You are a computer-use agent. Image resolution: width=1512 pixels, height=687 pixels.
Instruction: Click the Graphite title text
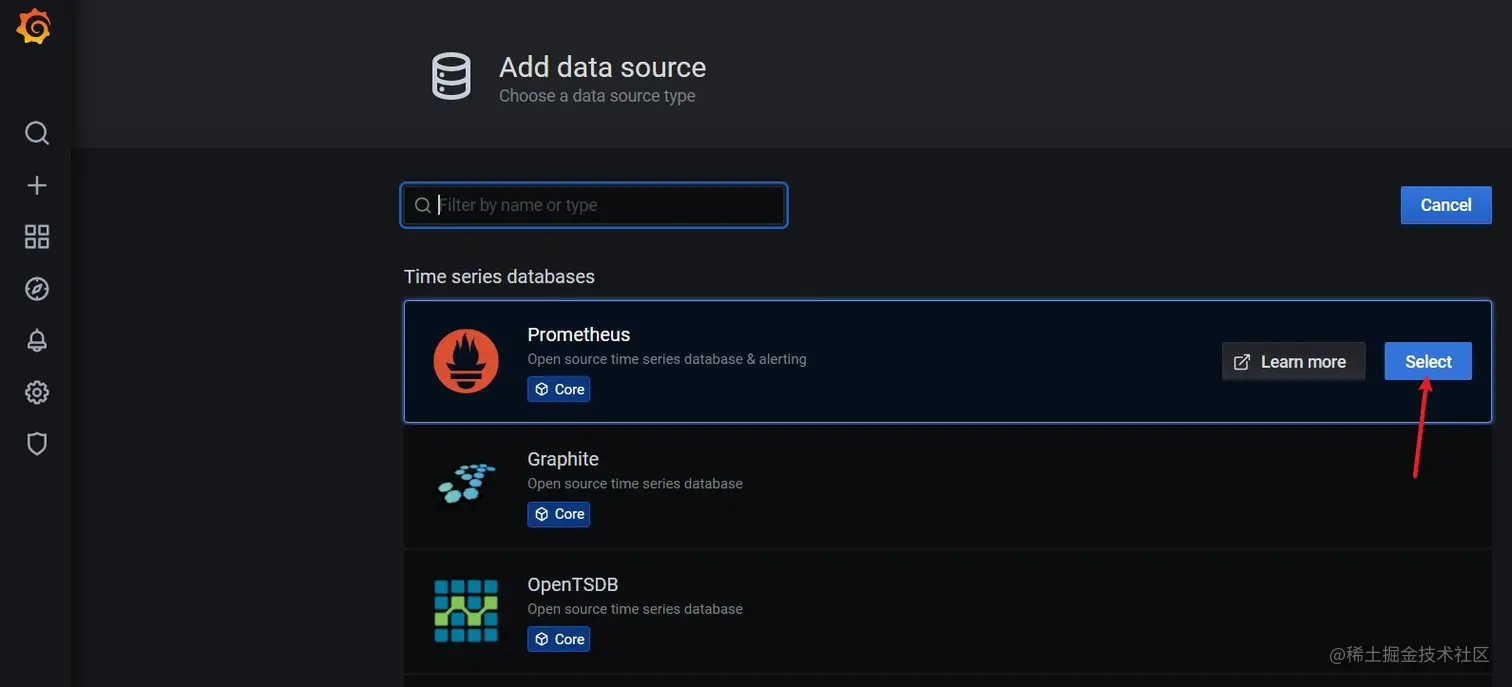[x=563, y=459]
